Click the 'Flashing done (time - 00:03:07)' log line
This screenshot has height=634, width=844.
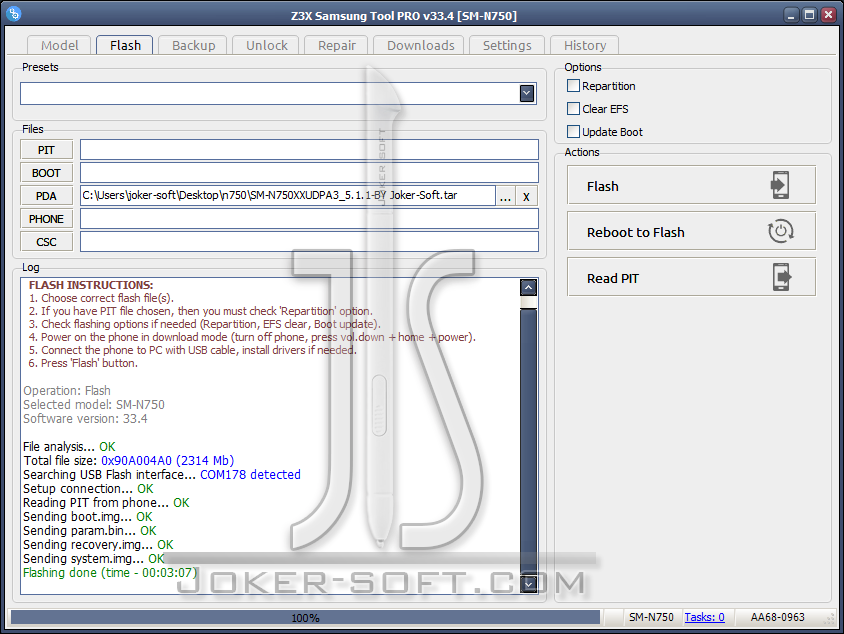tap(110, 573)
